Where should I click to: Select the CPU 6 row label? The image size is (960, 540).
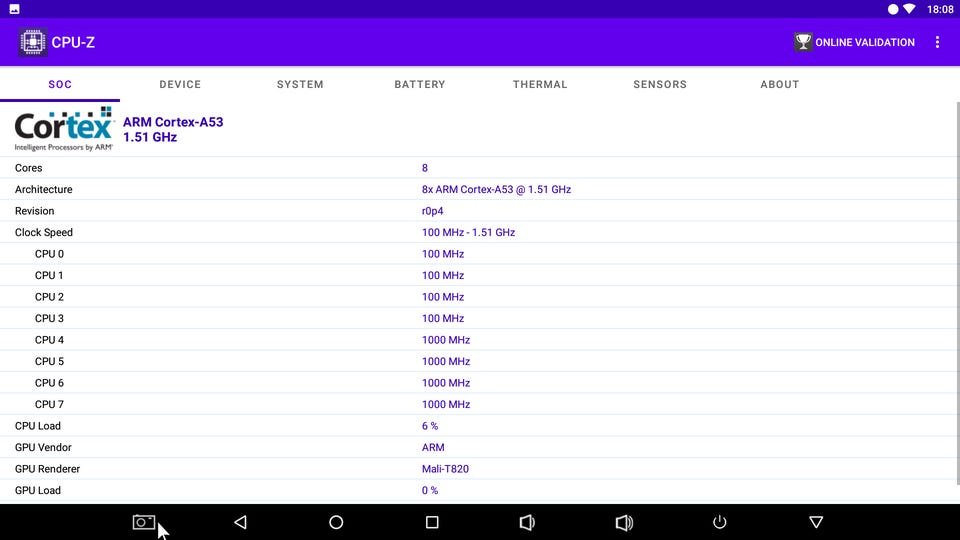[49, 383]
